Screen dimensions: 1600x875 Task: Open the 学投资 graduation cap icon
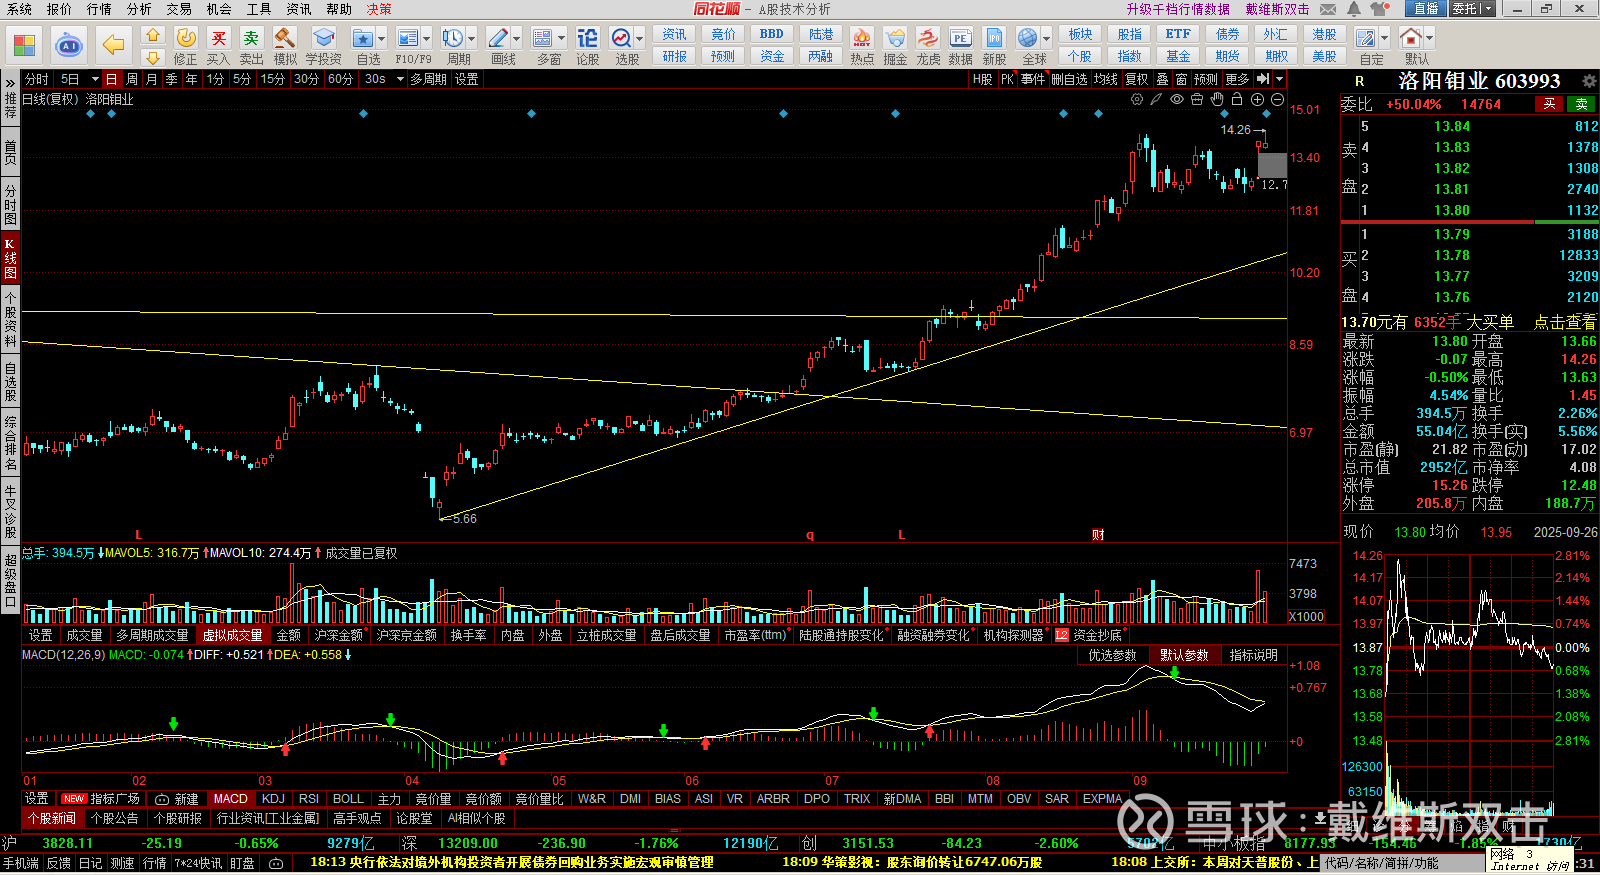[x=323, y=46]
